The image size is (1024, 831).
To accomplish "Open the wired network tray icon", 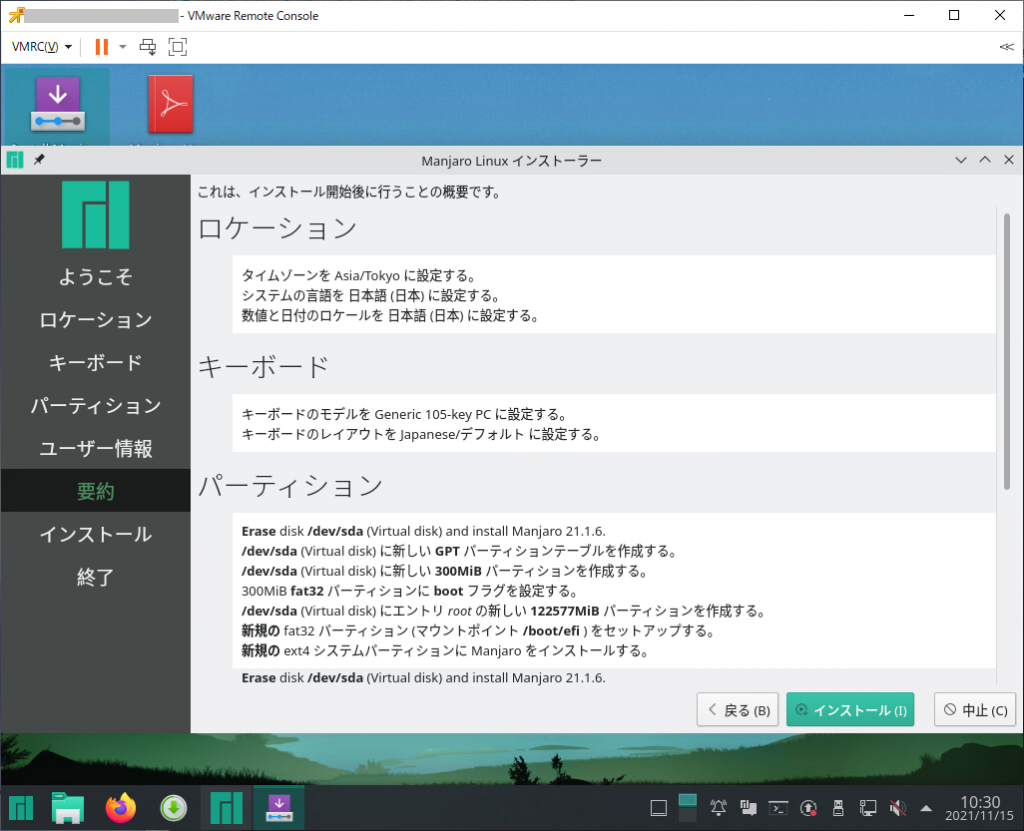I will pos(868,809).
